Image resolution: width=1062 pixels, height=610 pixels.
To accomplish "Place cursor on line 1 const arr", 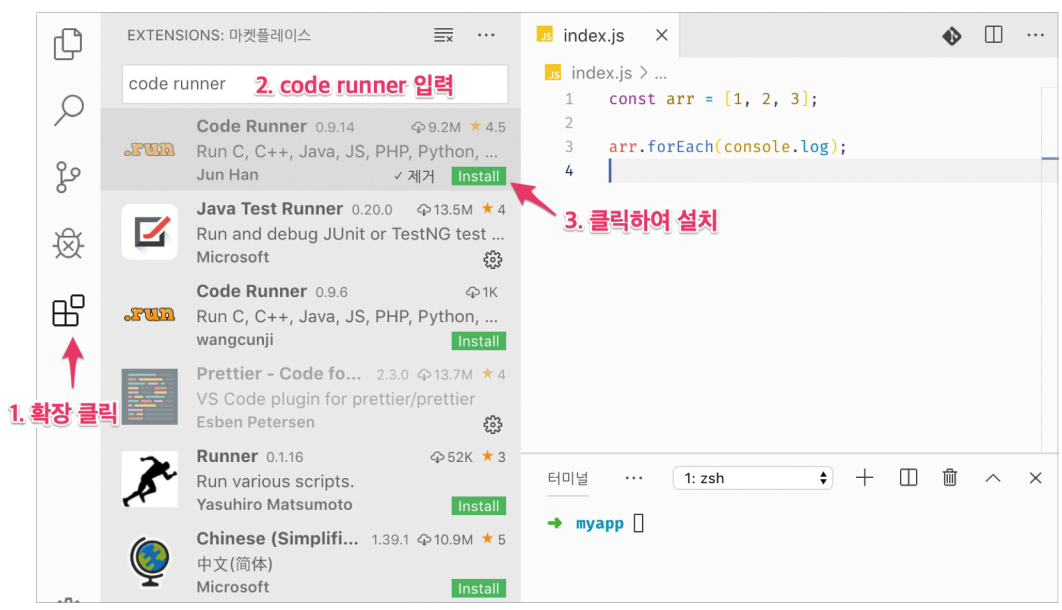I will pyautogui.click(x=713, y=99).
